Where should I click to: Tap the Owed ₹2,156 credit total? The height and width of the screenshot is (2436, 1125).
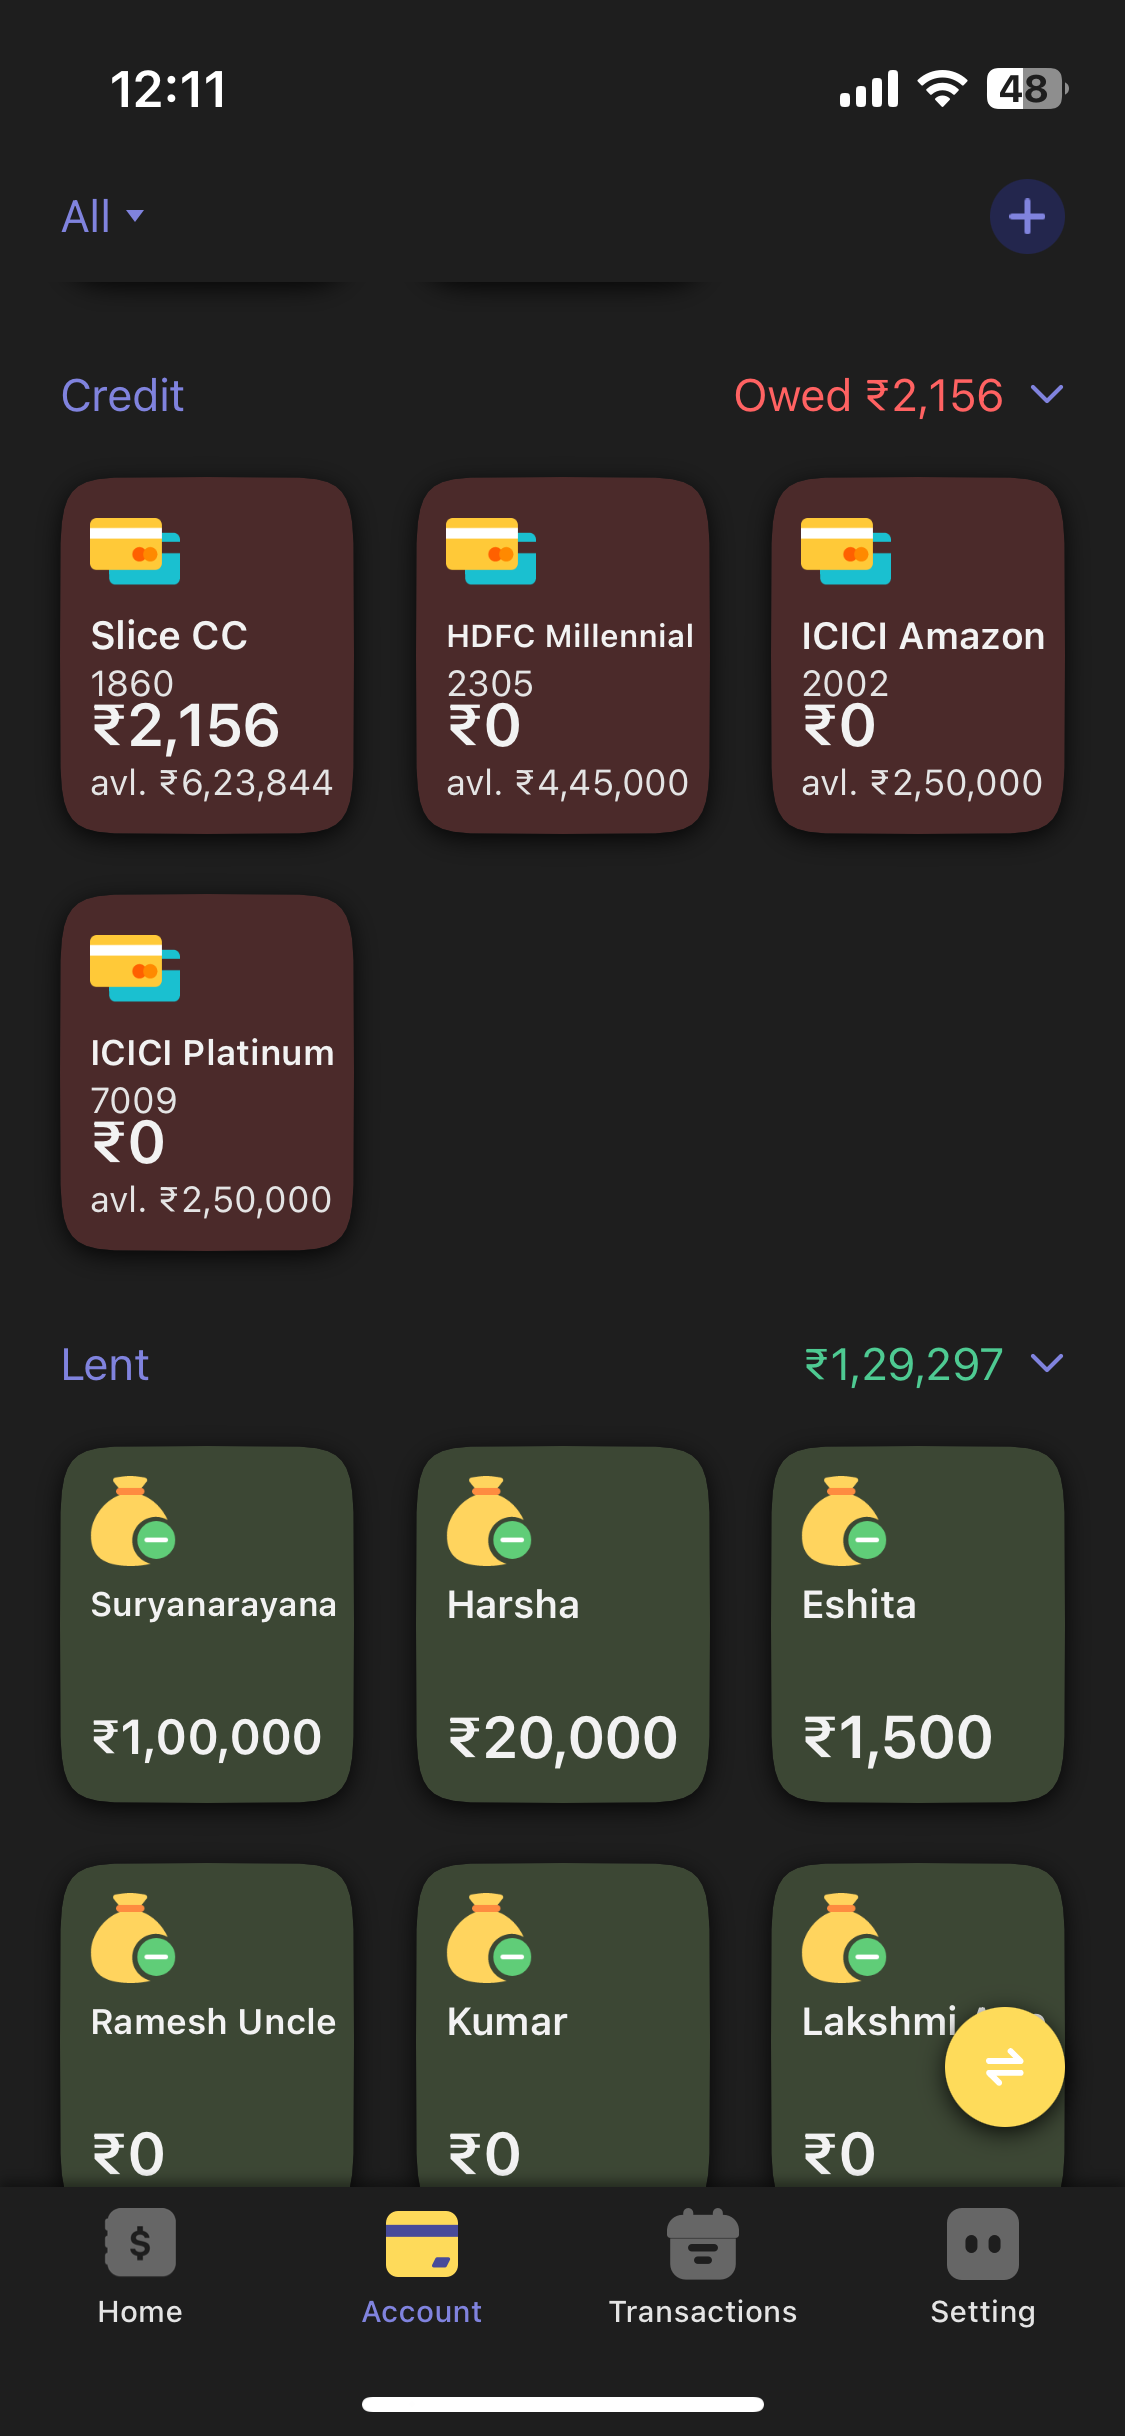point(868,396)
